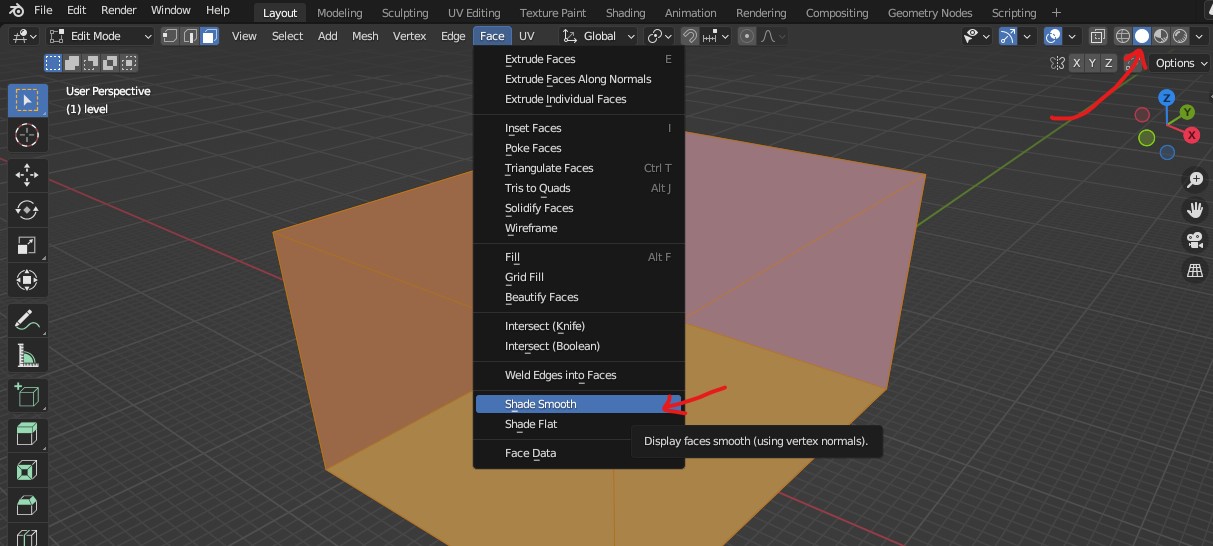Toggle mirror X axis
The image size is (1213, 546).
(1077, 63)
